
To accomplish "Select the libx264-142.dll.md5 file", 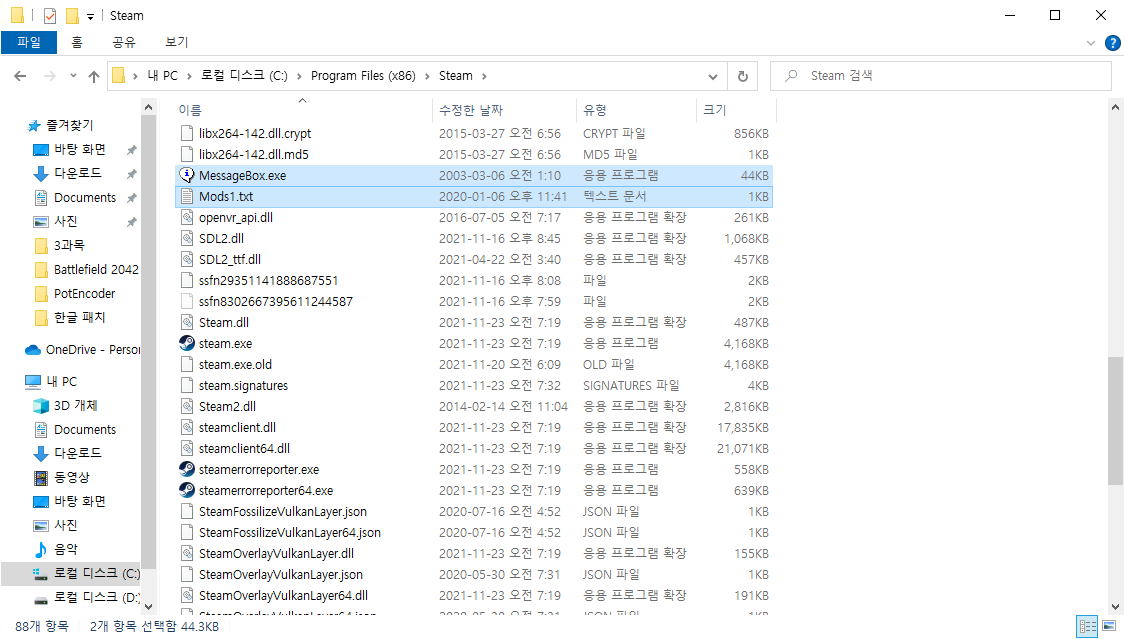I will [x=254, y=154].
